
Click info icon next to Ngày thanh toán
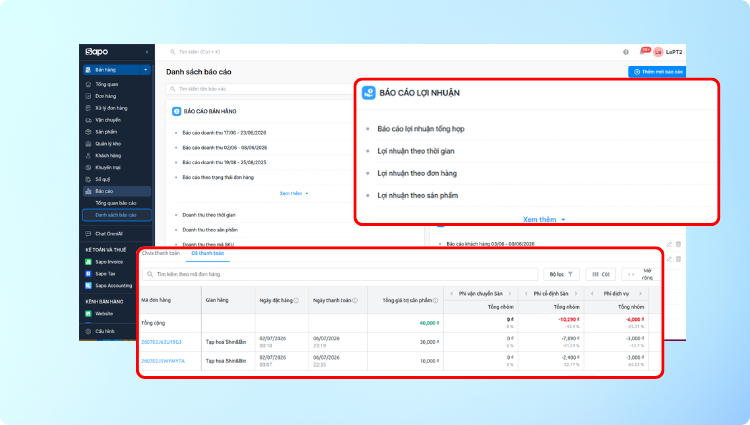tap(354, 301)
